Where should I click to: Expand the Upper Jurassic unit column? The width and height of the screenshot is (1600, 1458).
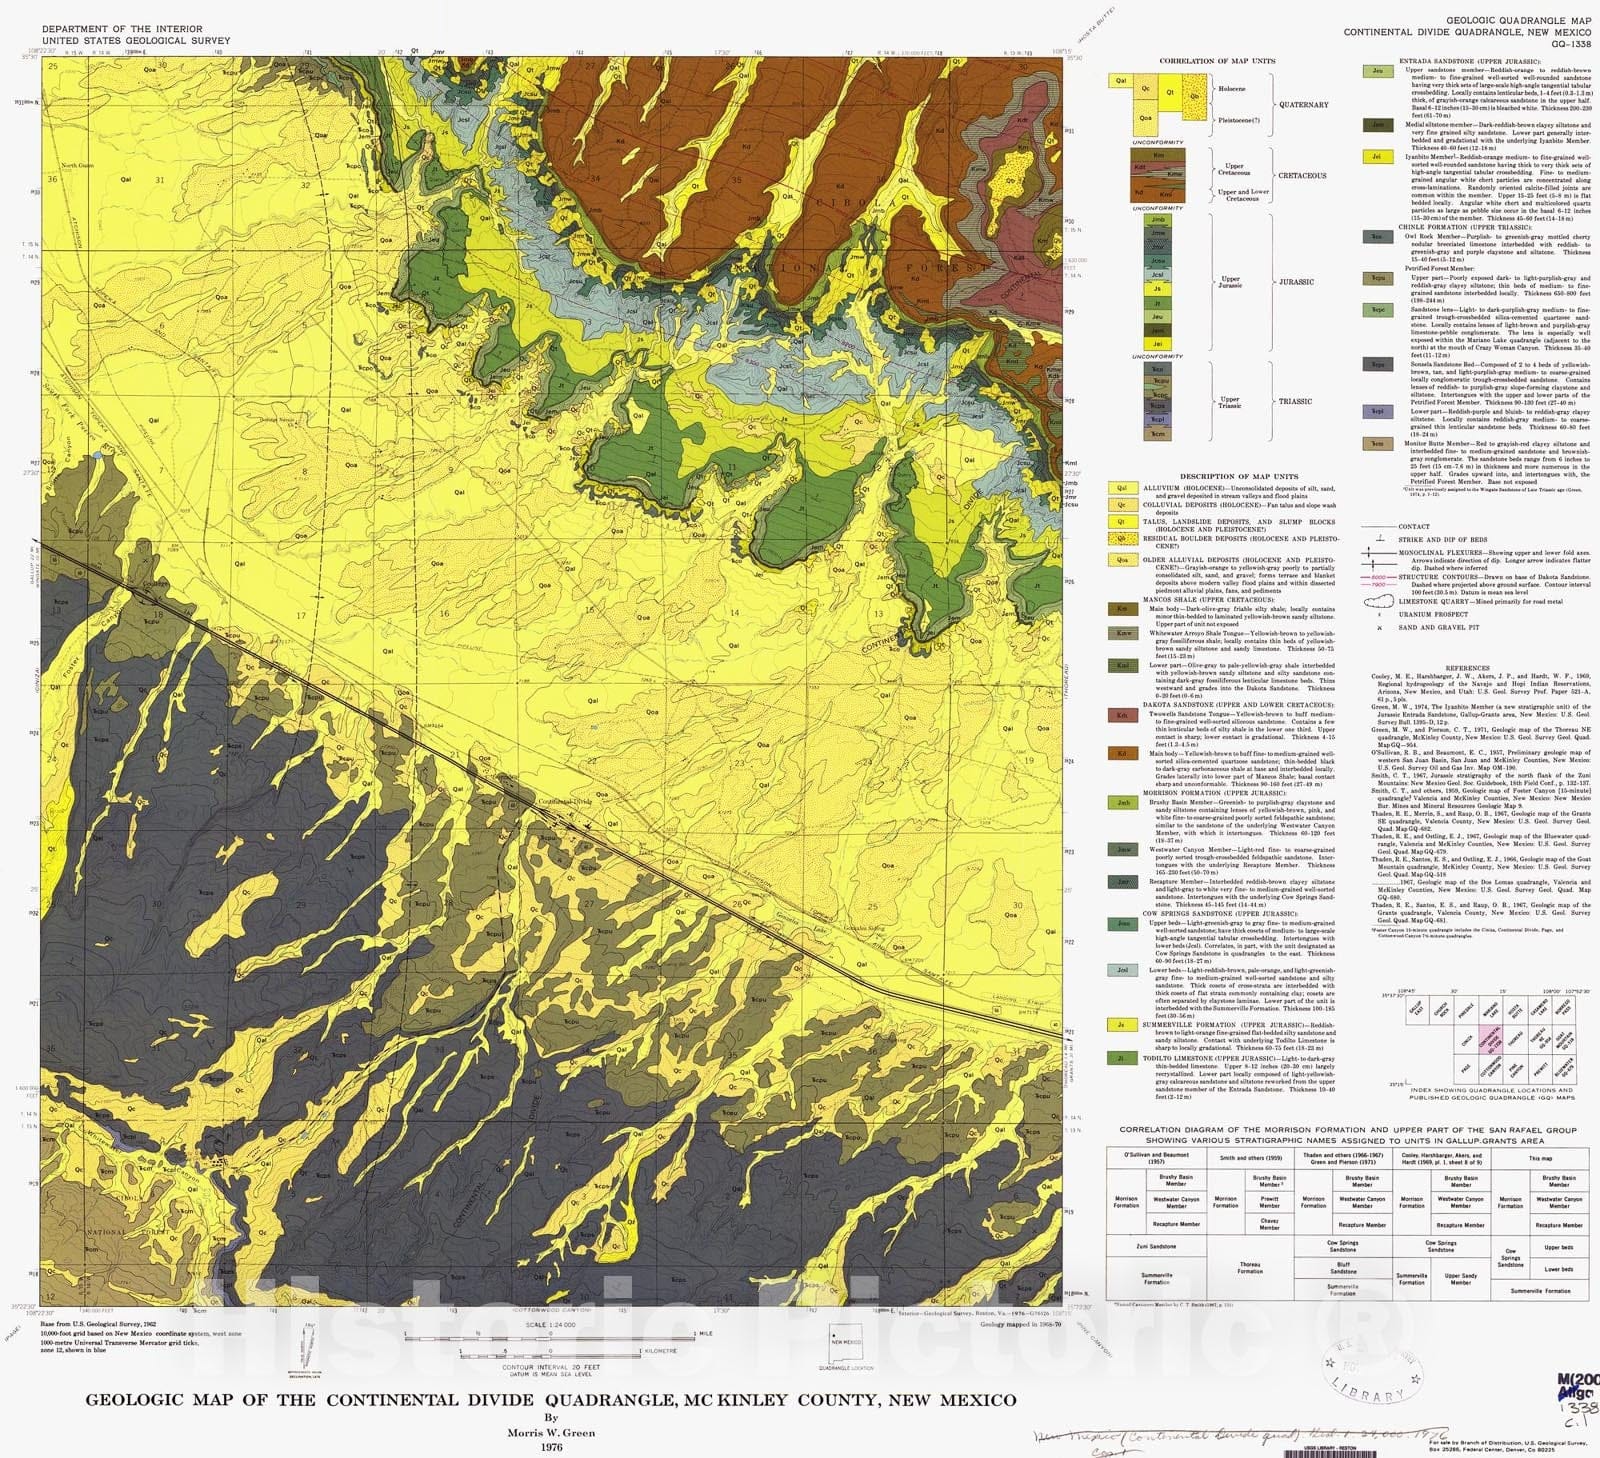(x=1231, y=283)
